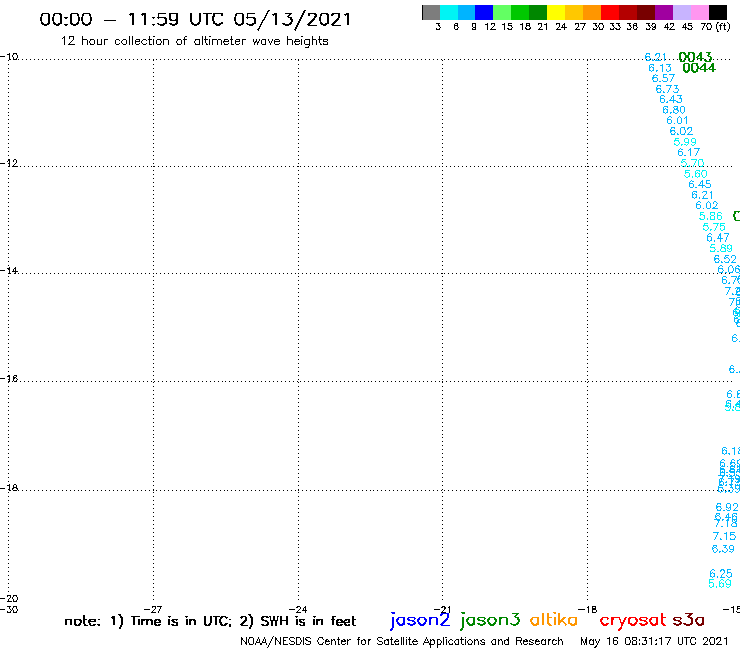Click the longitude axis label -27

coord(153,609)
